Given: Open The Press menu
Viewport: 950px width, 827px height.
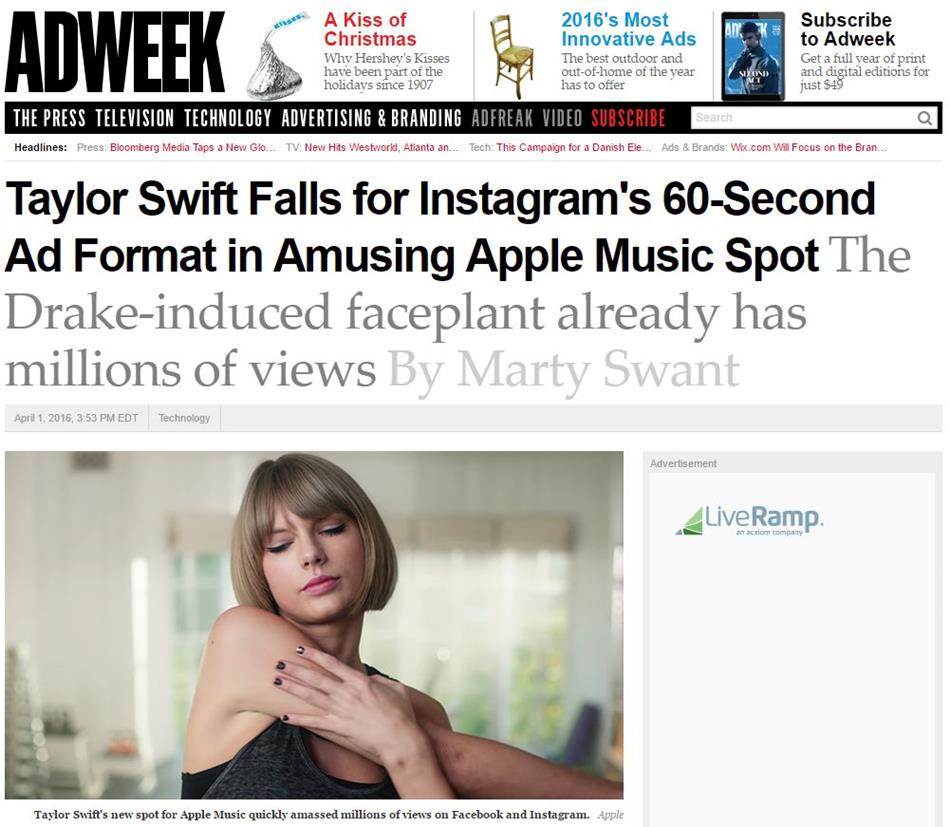Looking at the screenshot, I should point(49,118).
